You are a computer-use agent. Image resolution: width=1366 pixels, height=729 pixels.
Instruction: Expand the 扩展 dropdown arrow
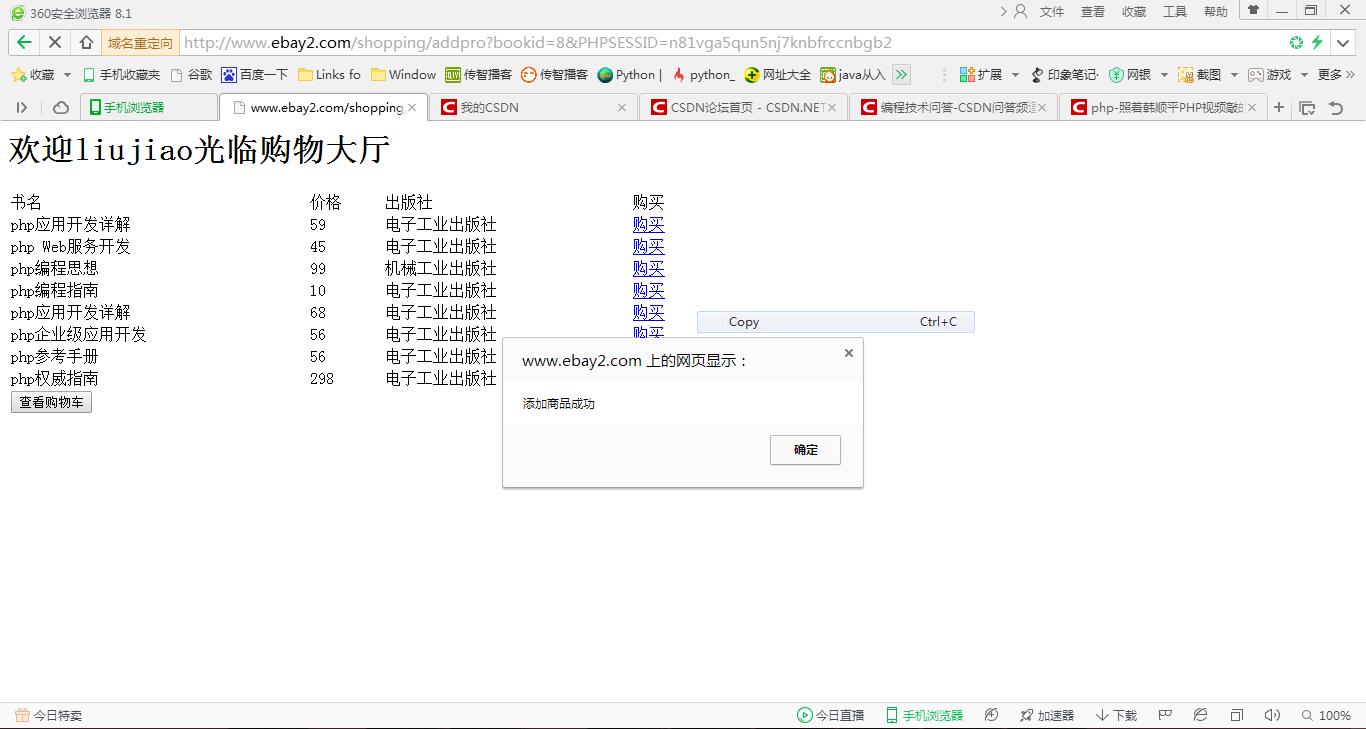(1015, 75)
